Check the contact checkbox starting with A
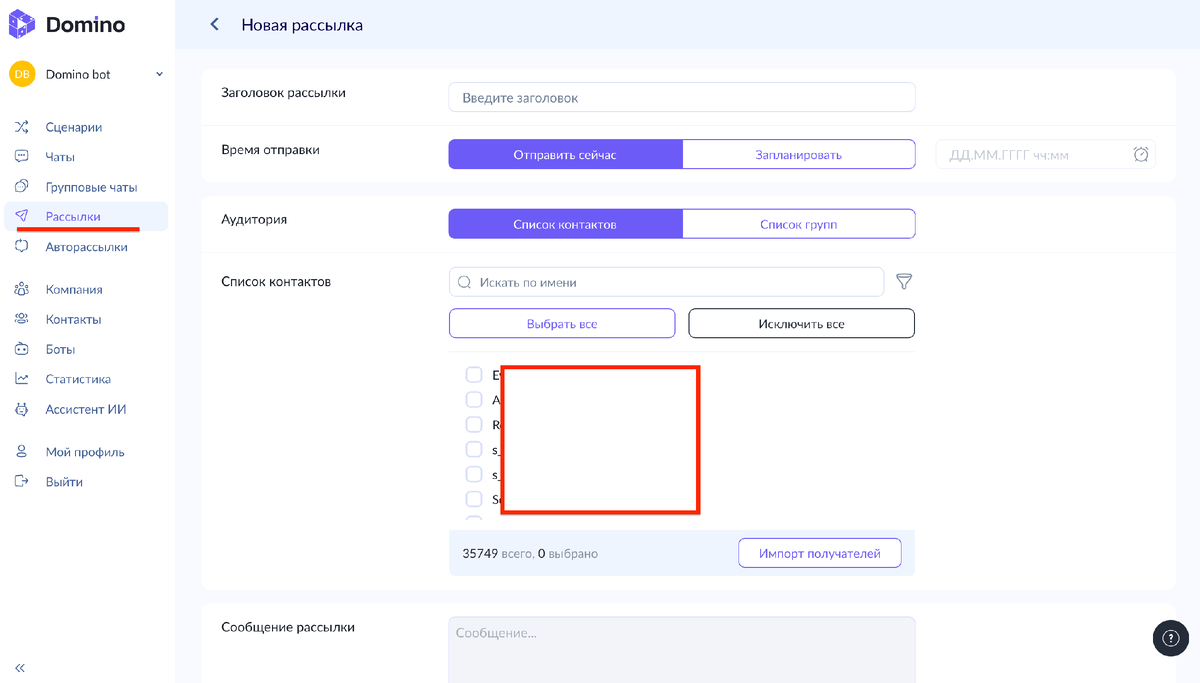Viewport: 1200px width, 683px height. tap(474, 400)
